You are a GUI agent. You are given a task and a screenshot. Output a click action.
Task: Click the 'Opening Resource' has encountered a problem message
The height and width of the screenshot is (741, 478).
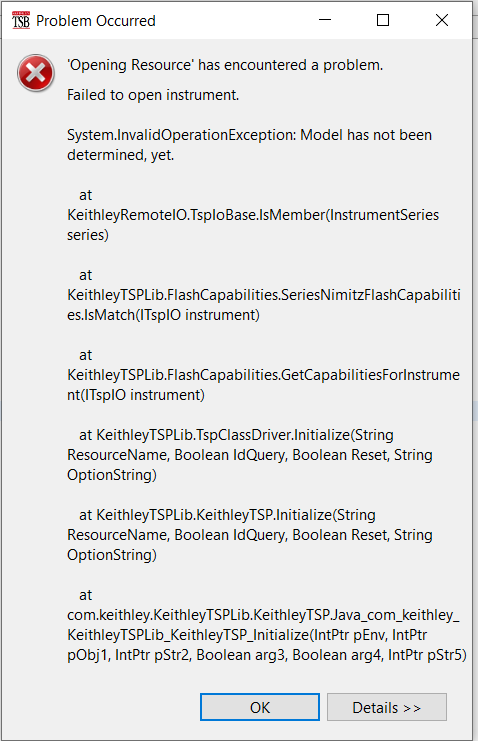(x=225, y=65)
